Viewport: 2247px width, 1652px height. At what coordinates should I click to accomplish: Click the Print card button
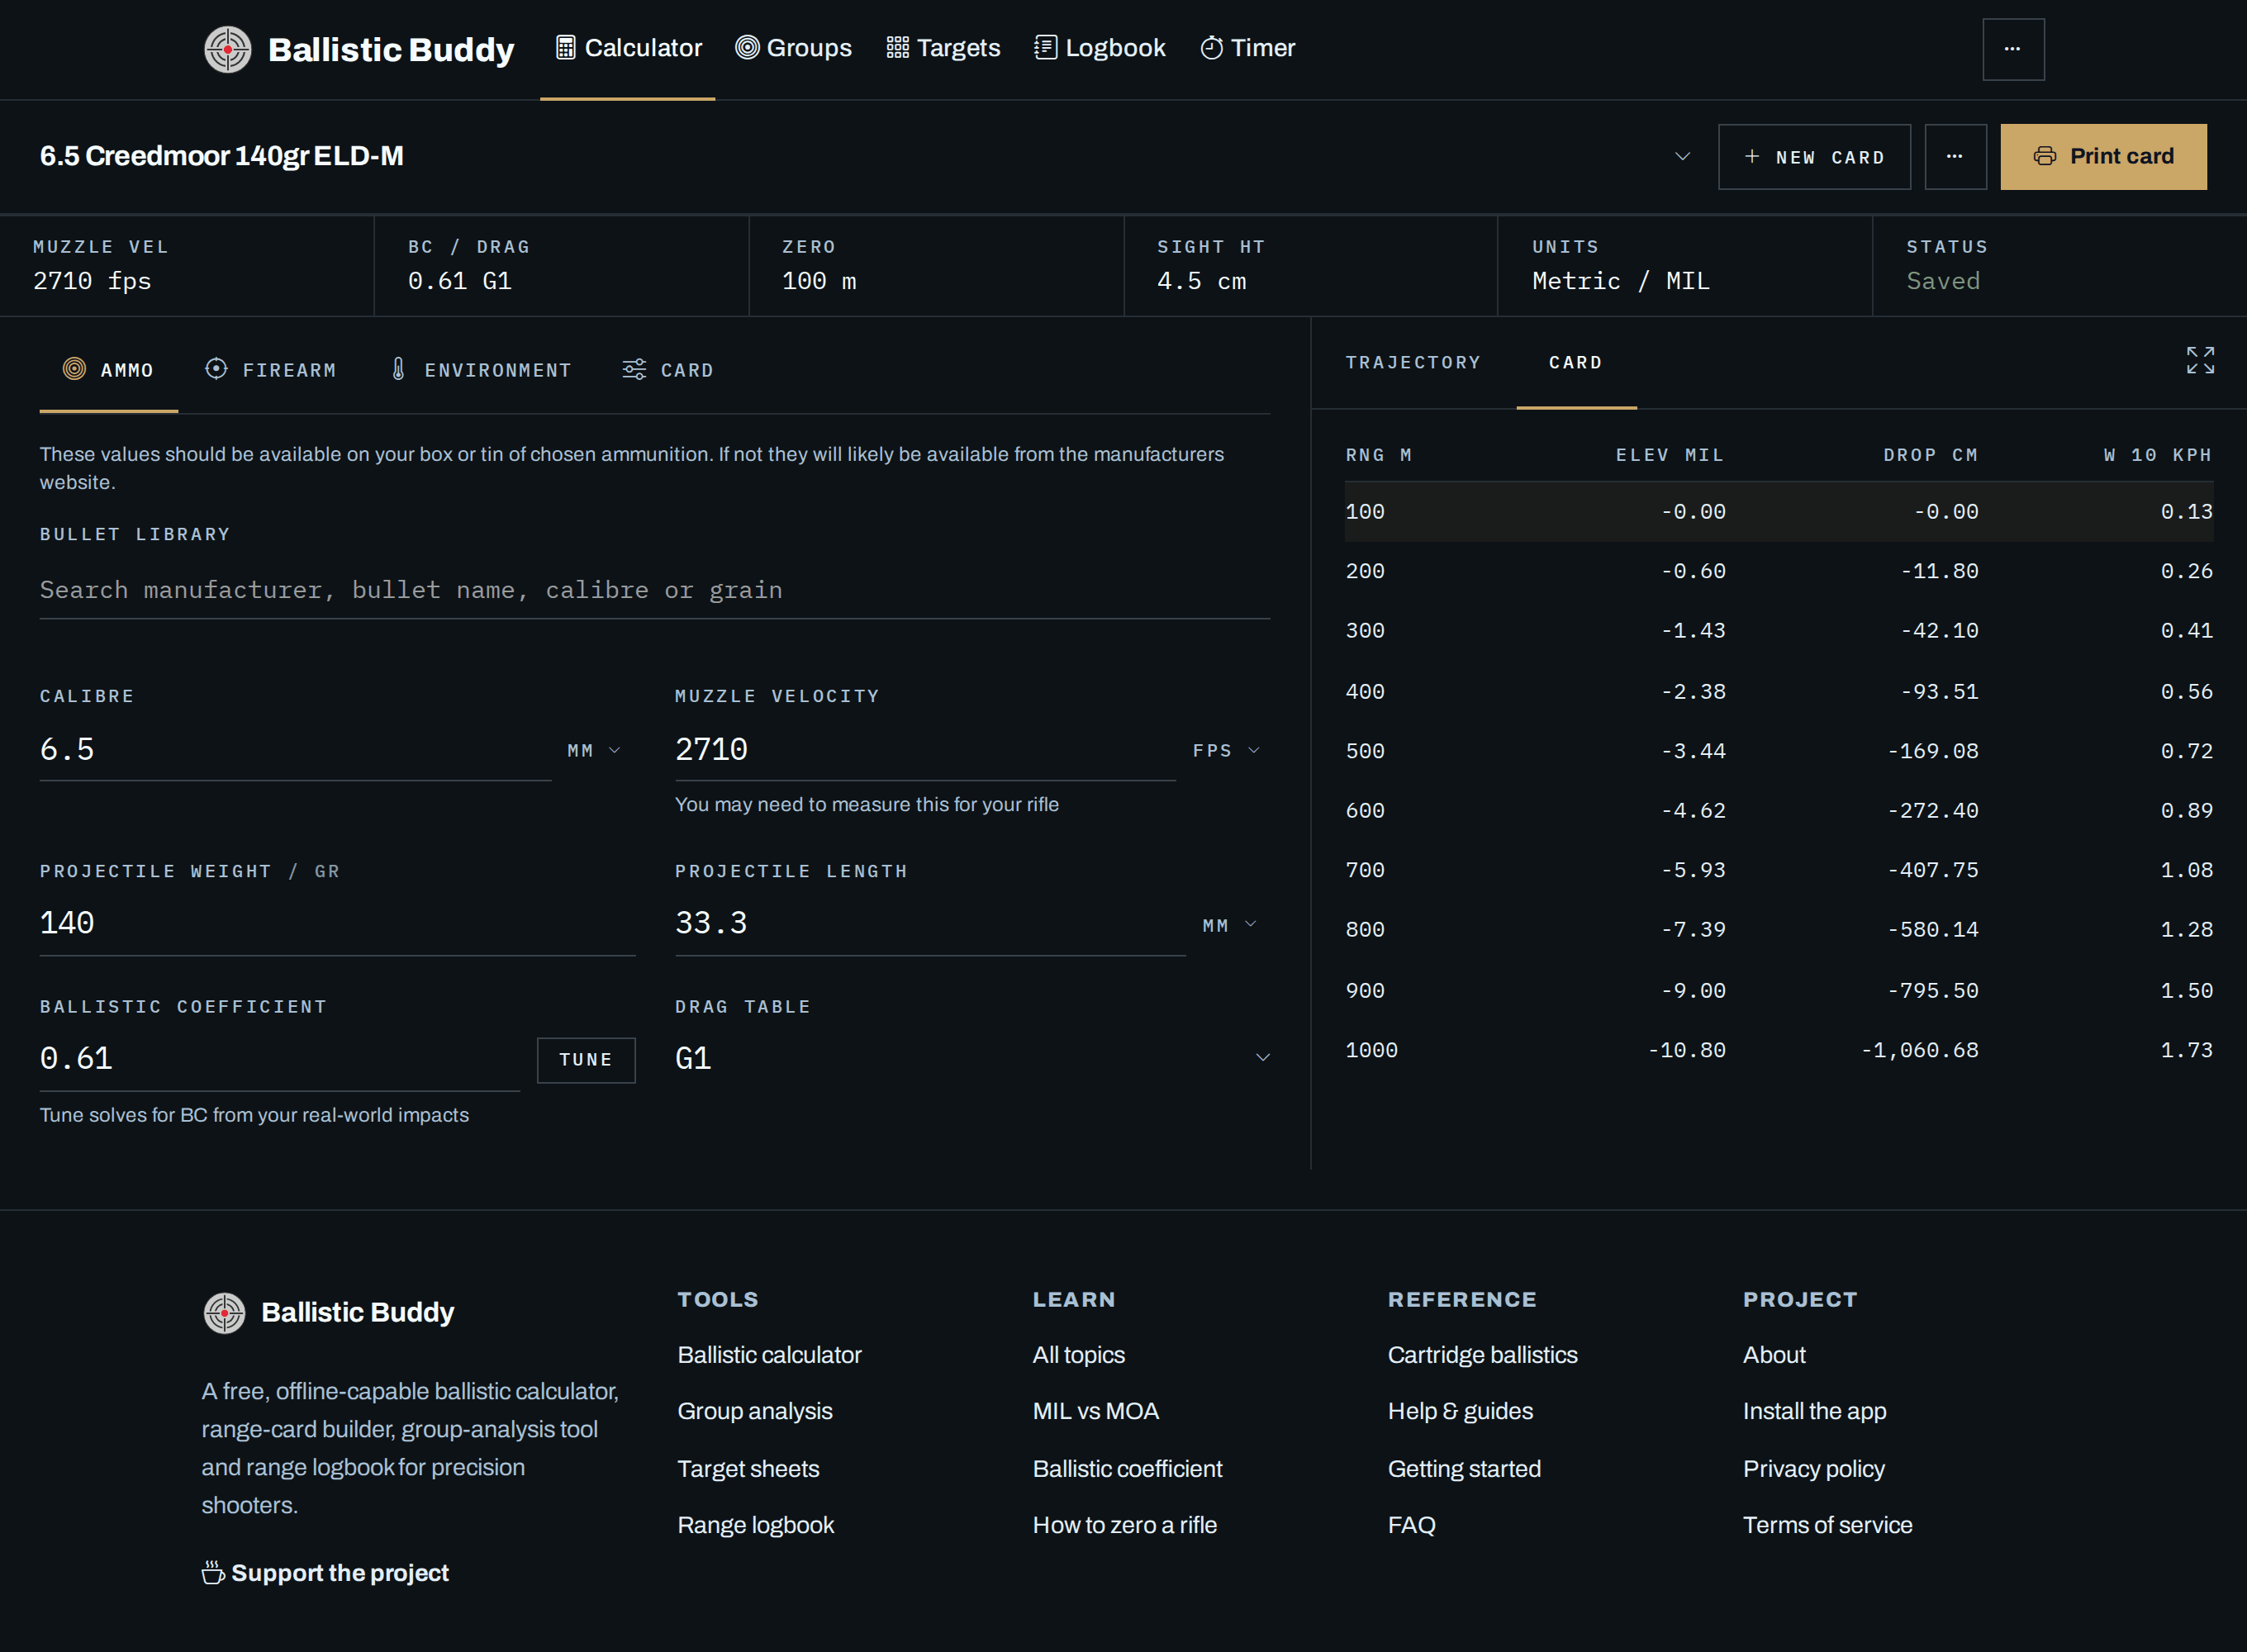2103,157
